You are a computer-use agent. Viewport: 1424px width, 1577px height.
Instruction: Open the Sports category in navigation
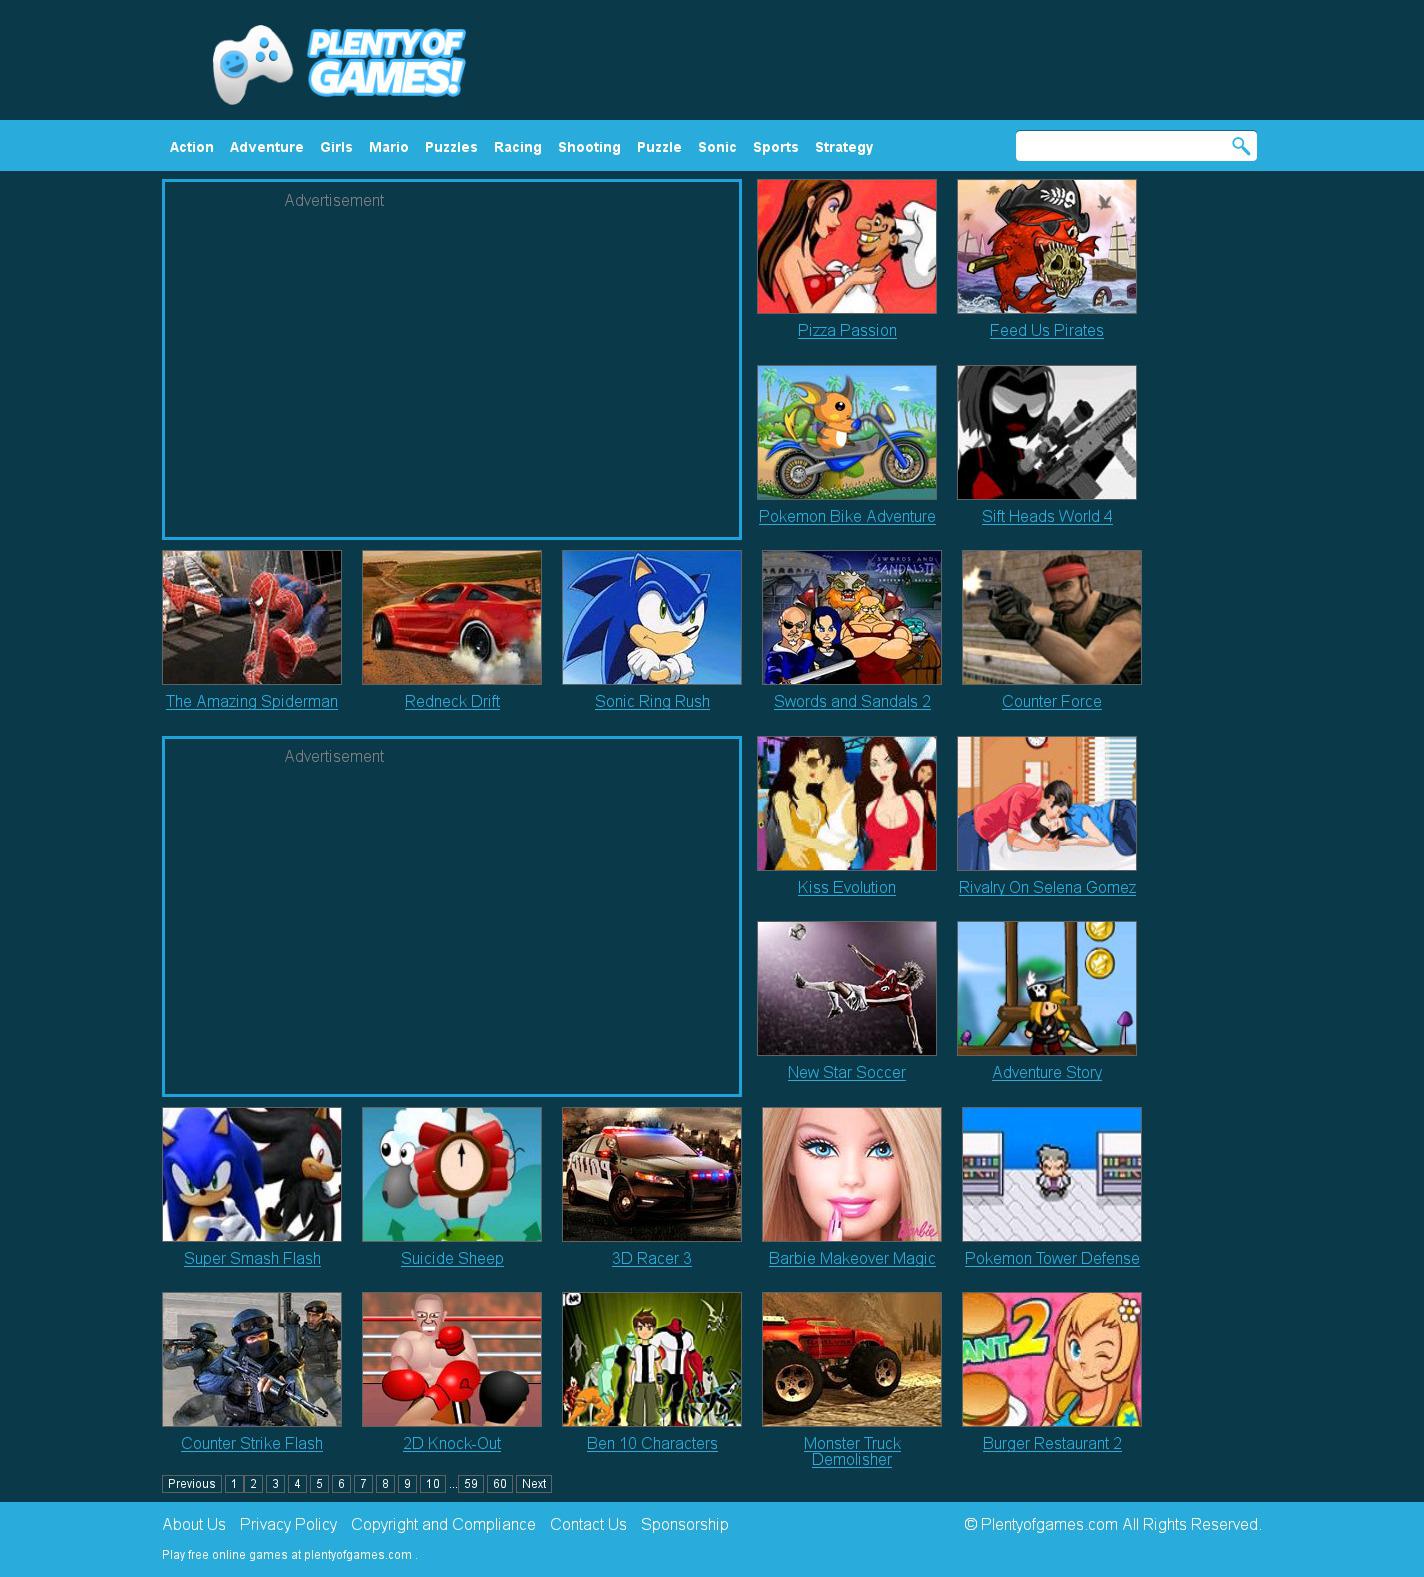(x=776, y=147)
